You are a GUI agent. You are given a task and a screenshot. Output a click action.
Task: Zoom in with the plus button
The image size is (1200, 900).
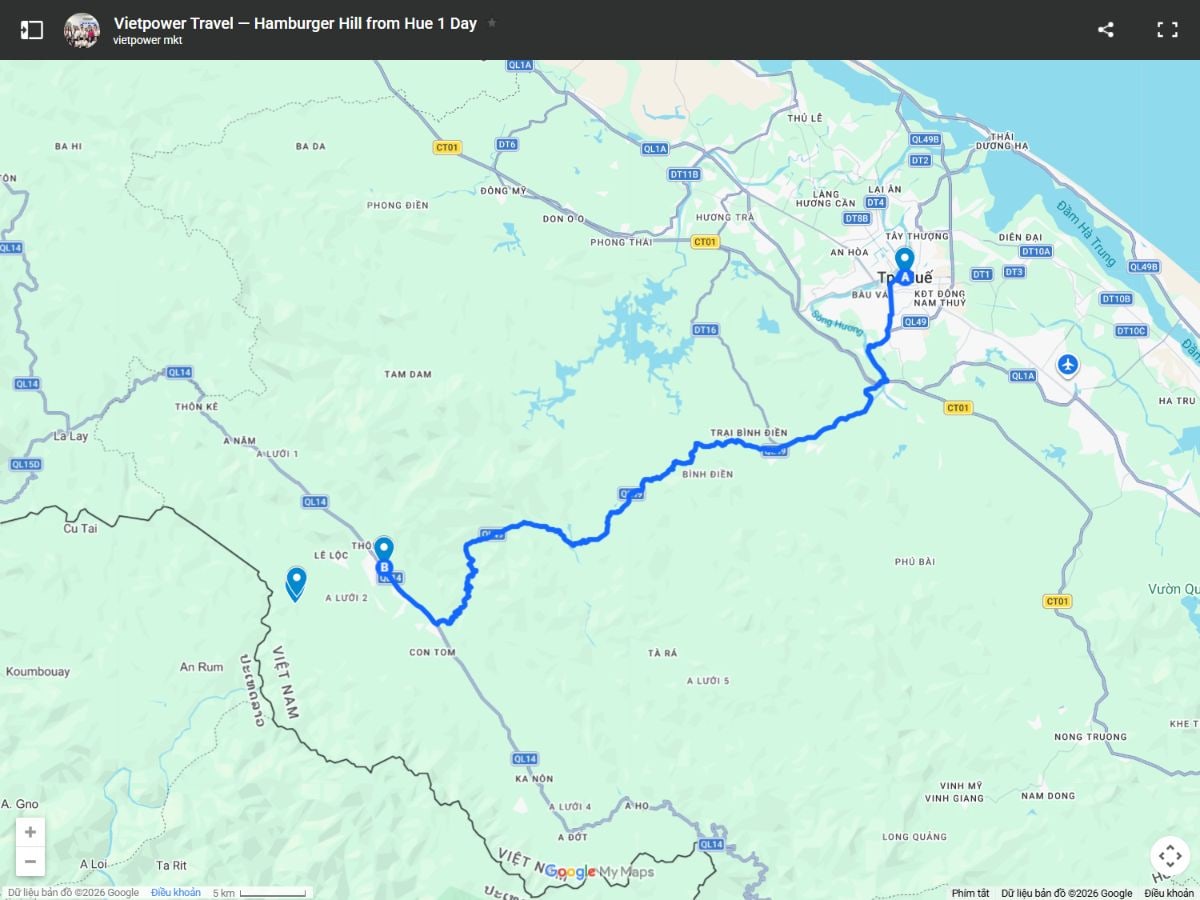(30, 832)
